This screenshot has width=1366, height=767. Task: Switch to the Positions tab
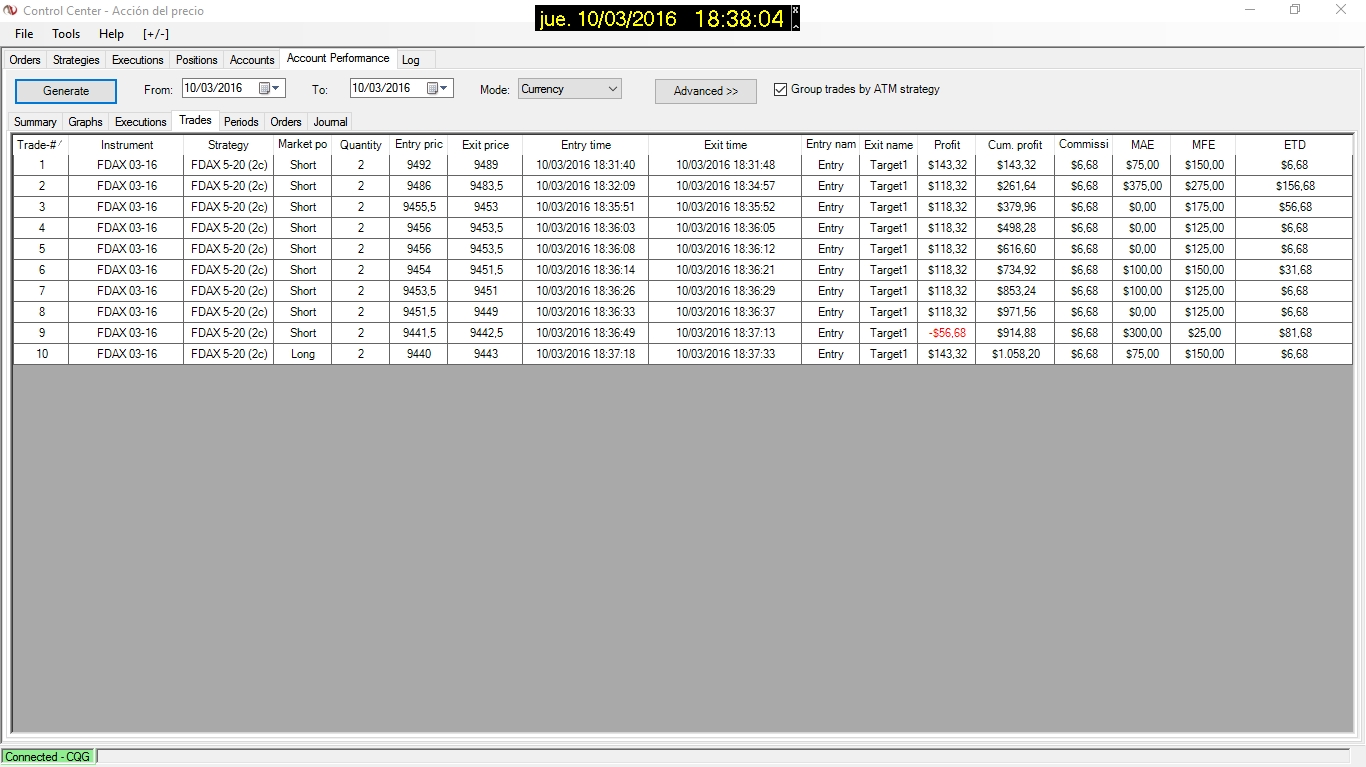(x=197, y=60)
